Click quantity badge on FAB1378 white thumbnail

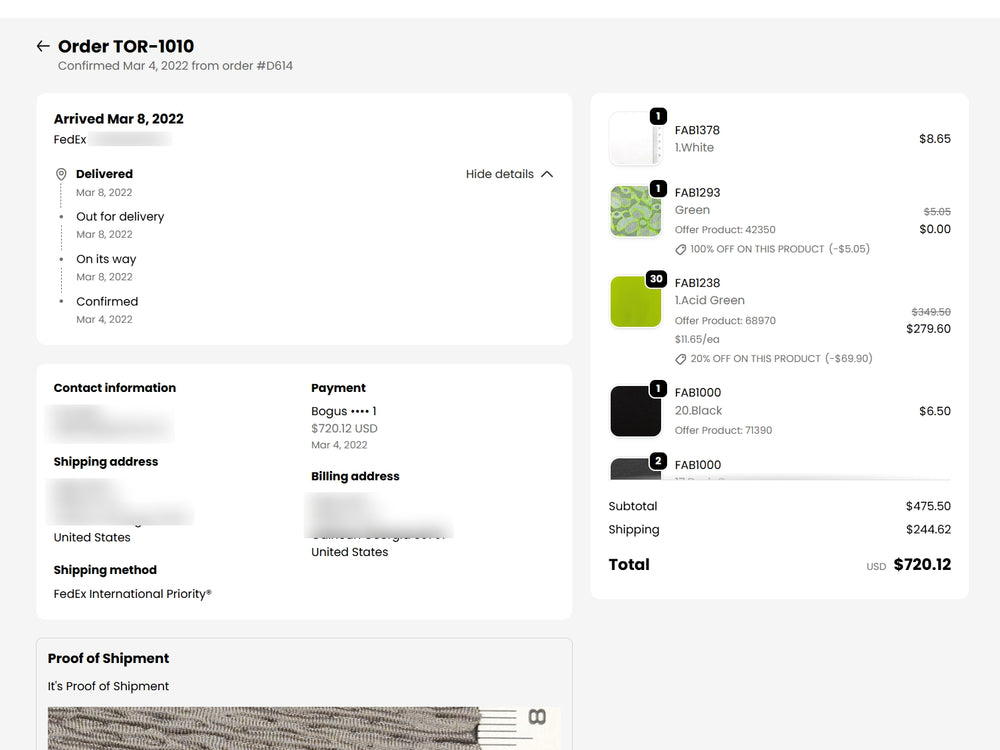pos(658,117)
